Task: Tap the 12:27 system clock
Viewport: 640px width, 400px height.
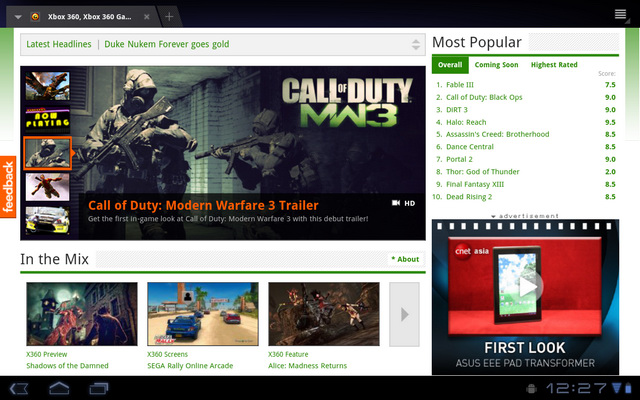Action: tap(576, 388)
